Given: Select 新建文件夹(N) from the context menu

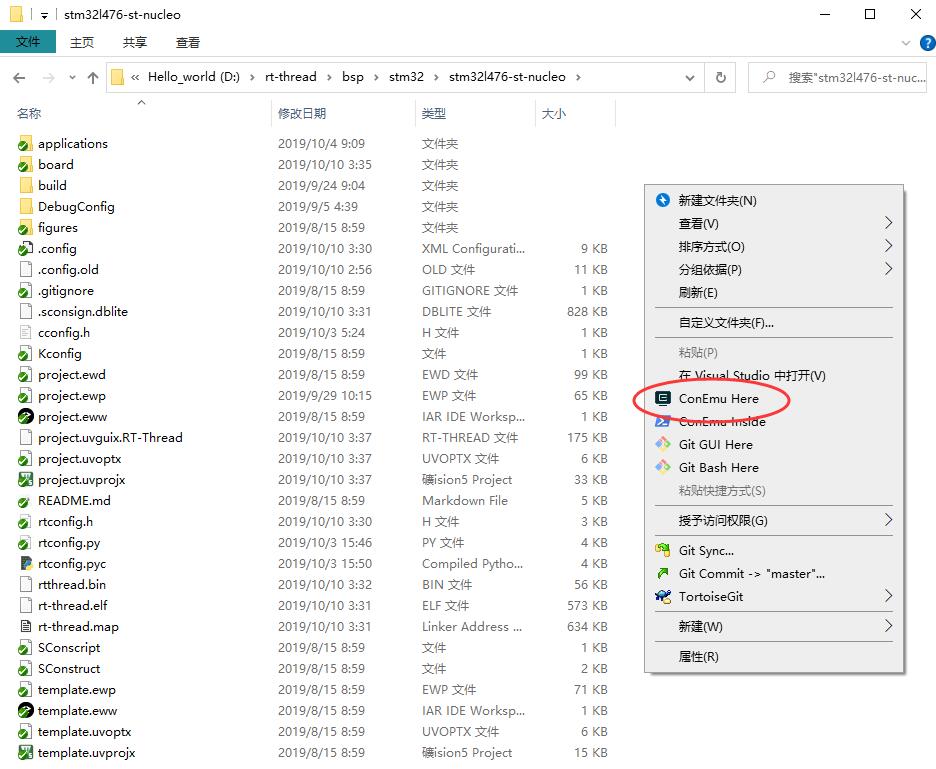Looking at the screenshot, I should 717,200.
